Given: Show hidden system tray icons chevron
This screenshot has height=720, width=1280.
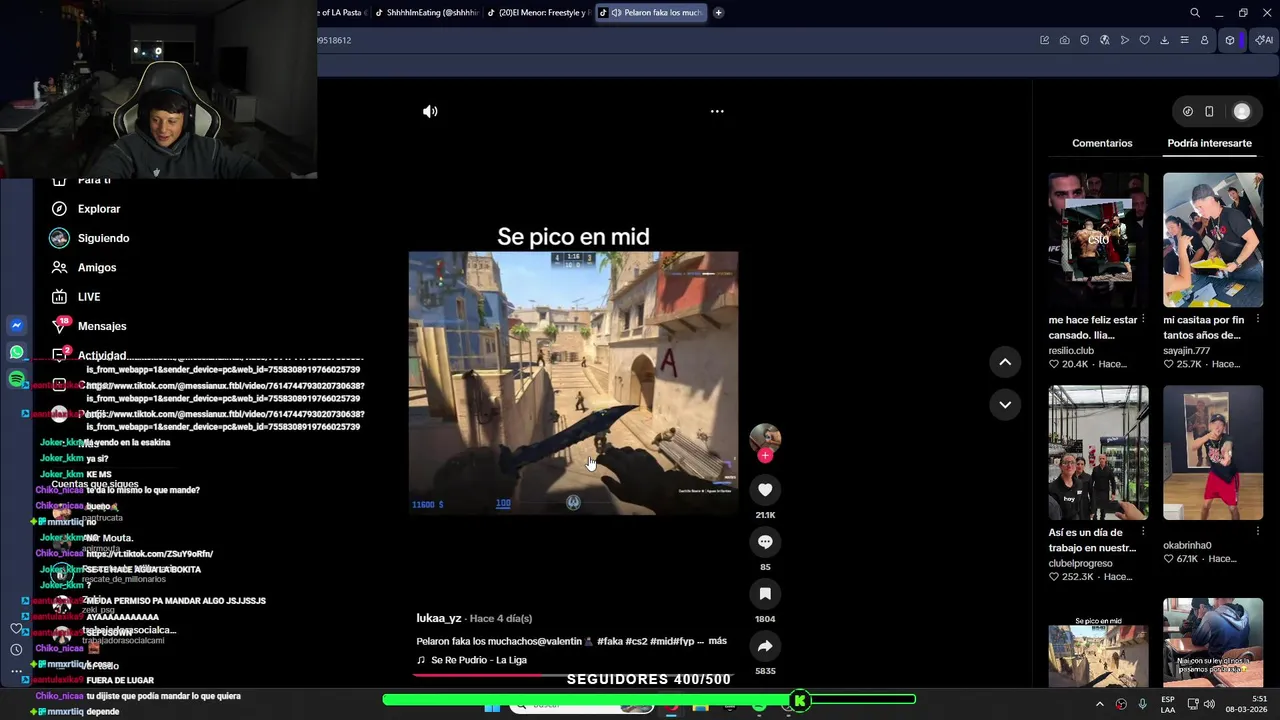Looking at the screenshot, I should coord(1100,704).
